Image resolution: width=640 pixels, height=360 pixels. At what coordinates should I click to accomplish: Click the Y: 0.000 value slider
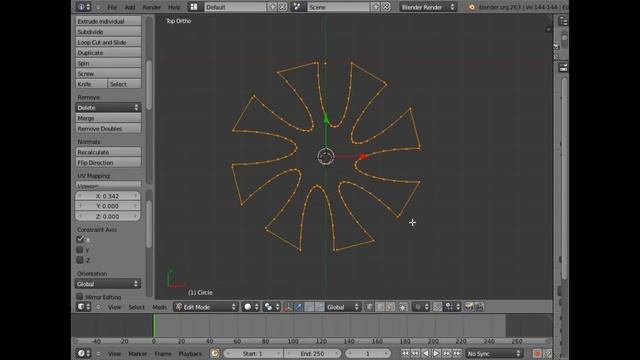point(108,206)
